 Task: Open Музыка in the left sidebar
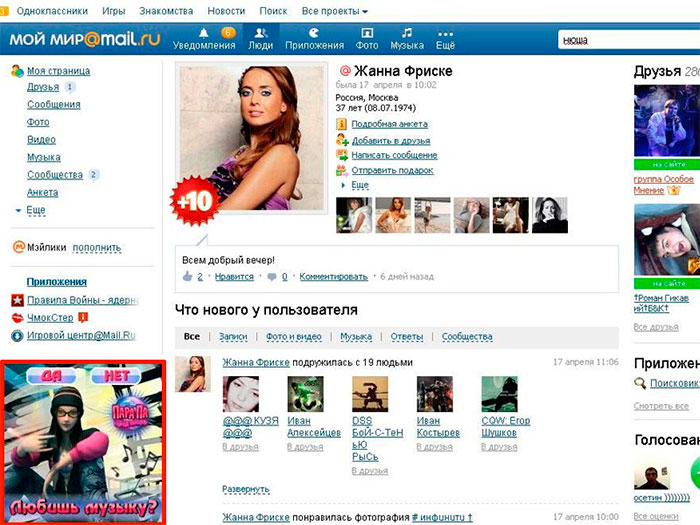pos(44,157)
